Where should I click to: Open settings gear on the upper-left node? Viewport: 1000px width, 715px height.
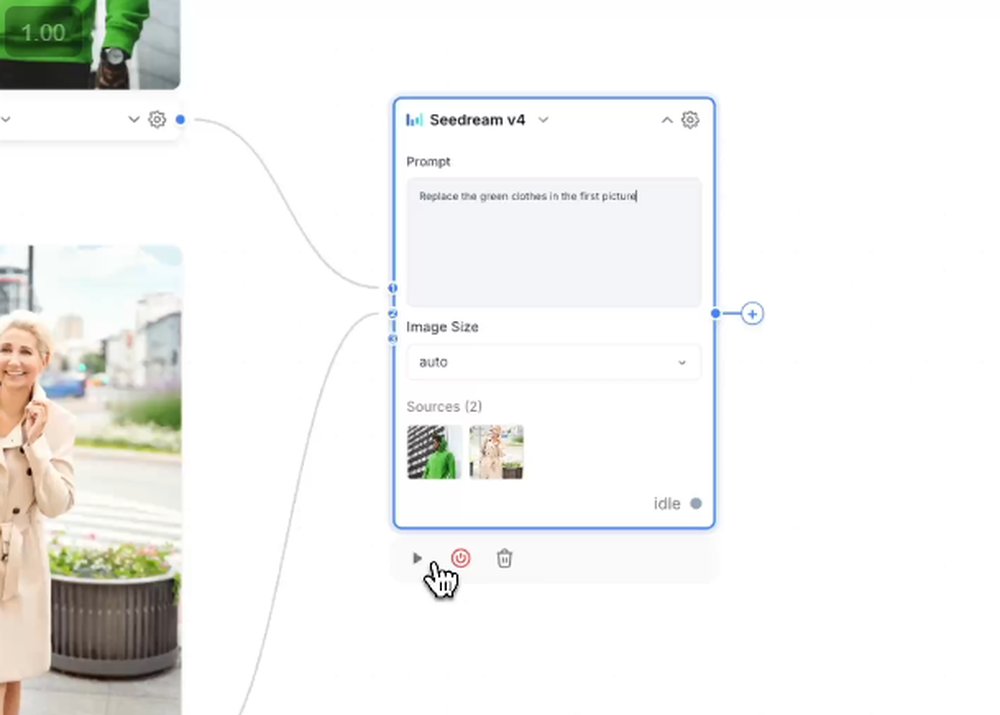pos(156,119)
